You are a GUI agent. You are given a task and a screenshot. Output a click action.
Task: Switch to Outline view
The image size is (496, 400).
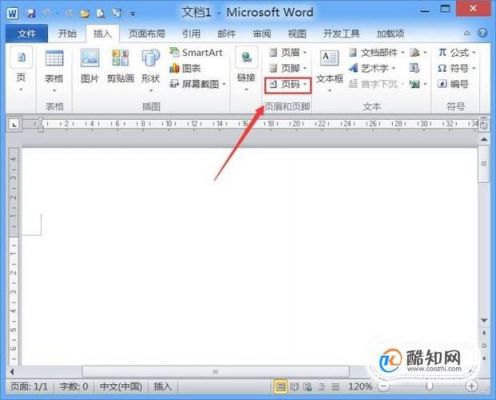point(322,387)
